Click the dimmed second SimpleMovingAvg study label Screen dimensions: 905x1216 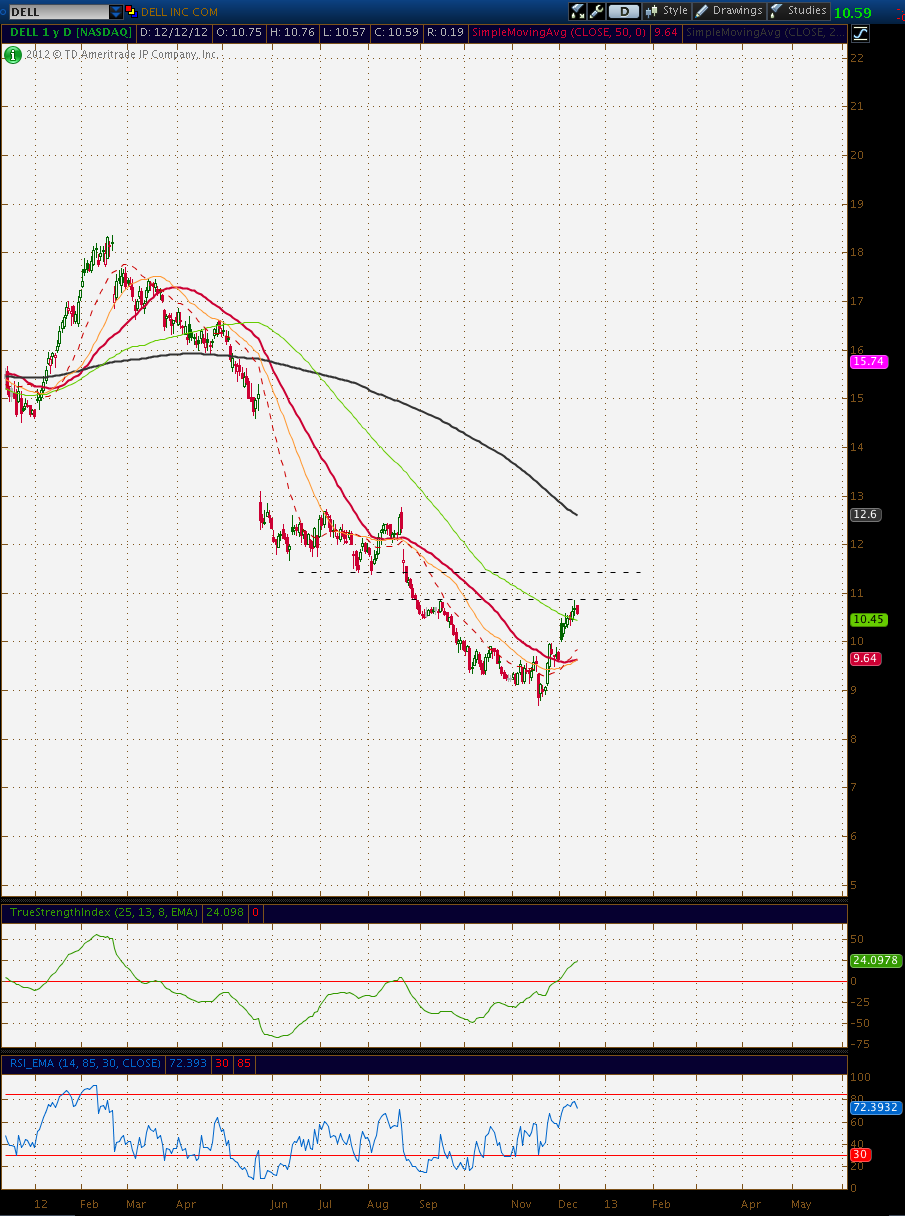click(x=765, y=33)
